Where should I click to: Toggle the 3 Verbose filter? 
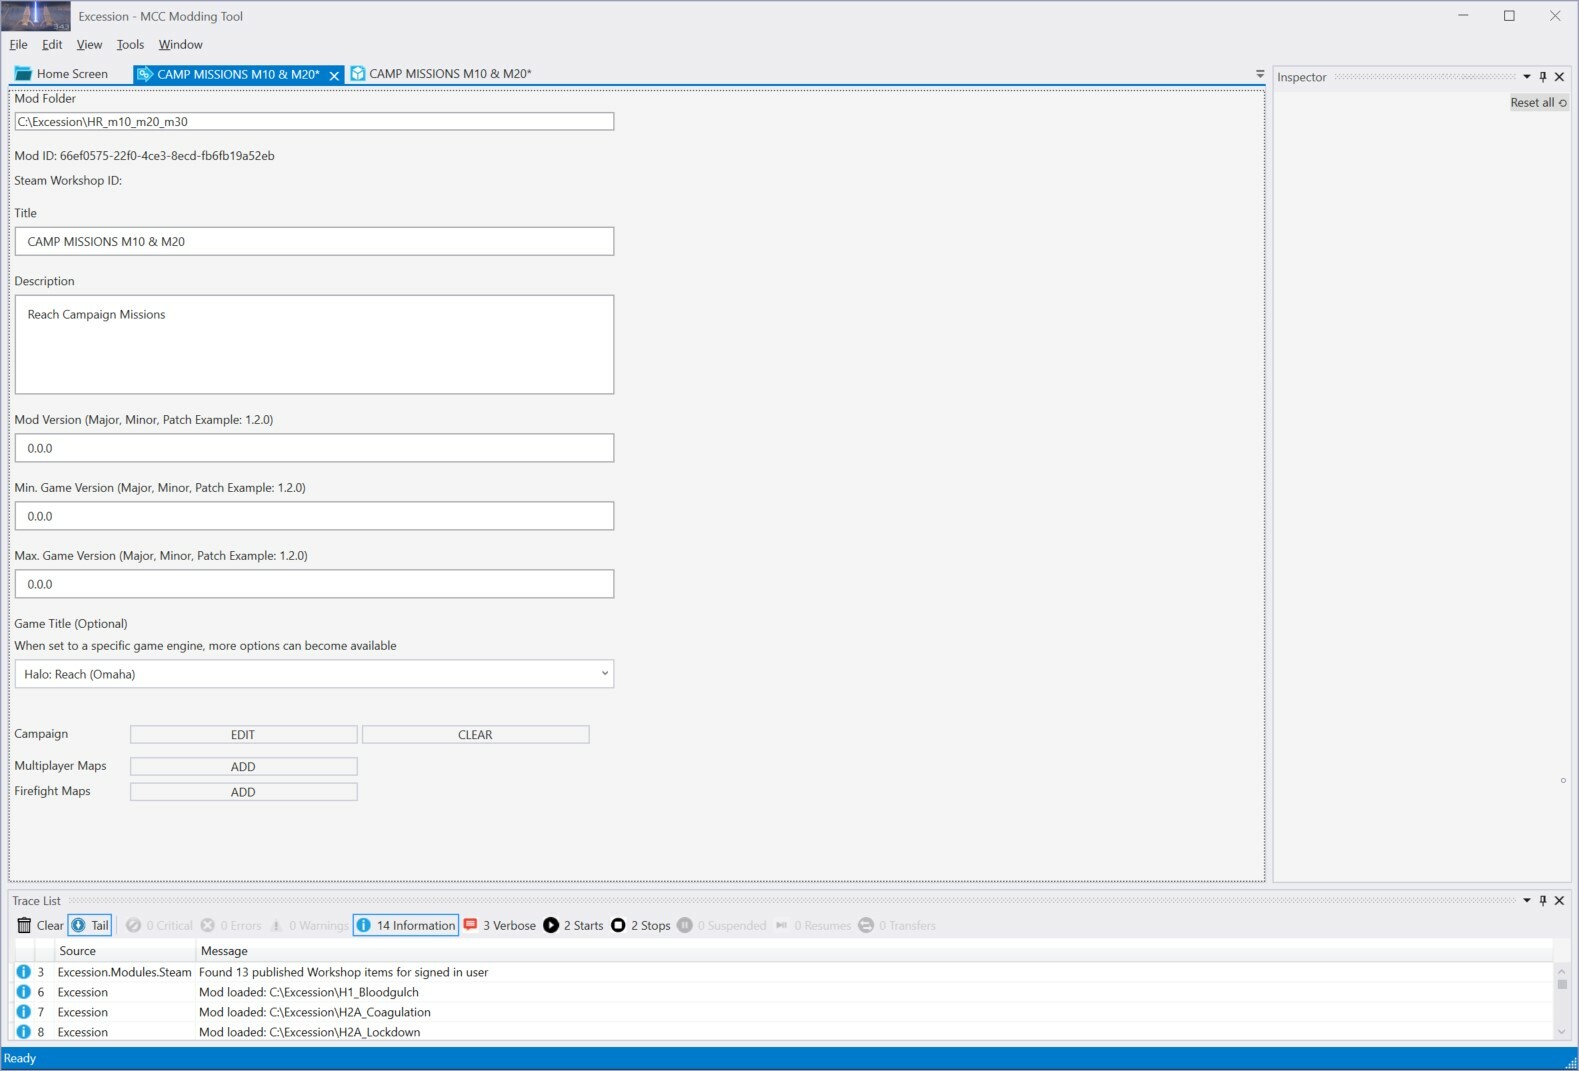[500, 926]
